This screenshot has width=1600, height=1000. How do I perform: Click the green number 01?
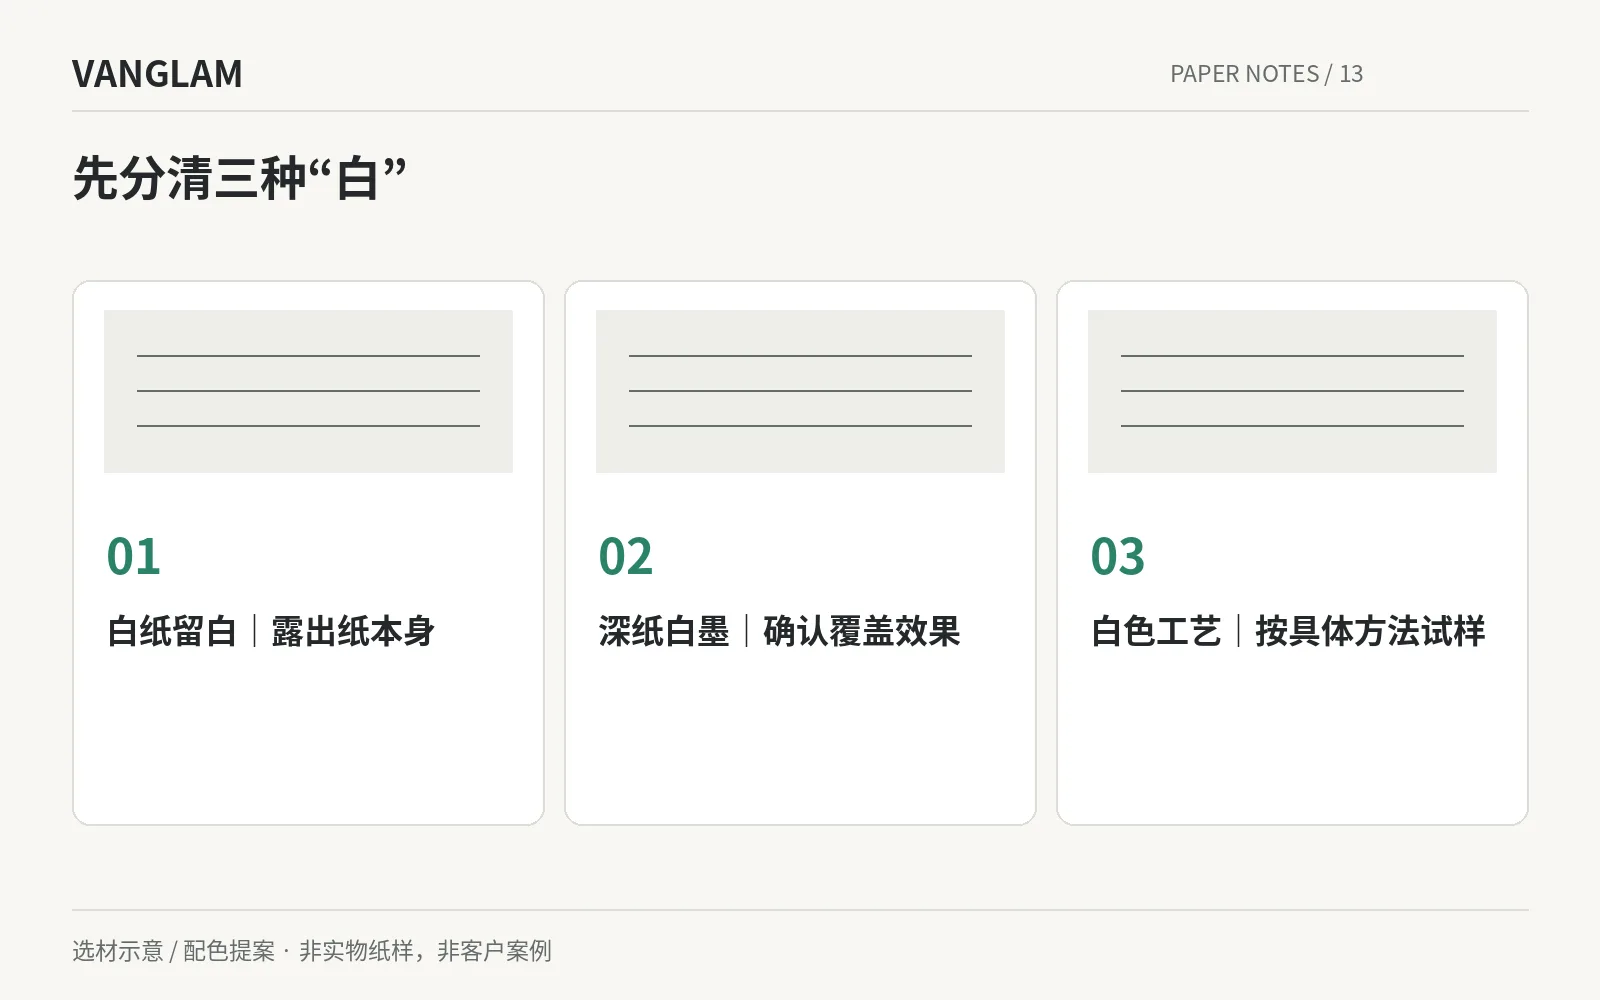point(134,556)
